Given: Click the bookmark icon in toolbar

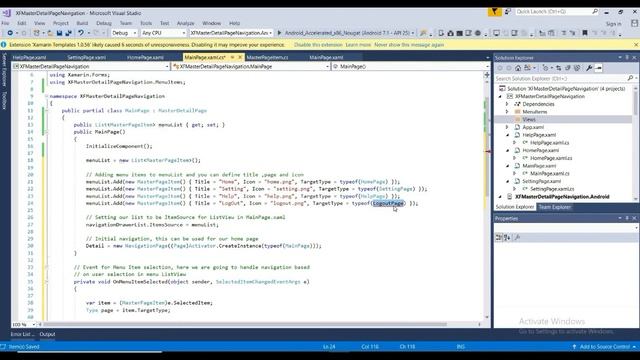Looking at the screenshot, I should click(585, 33).
